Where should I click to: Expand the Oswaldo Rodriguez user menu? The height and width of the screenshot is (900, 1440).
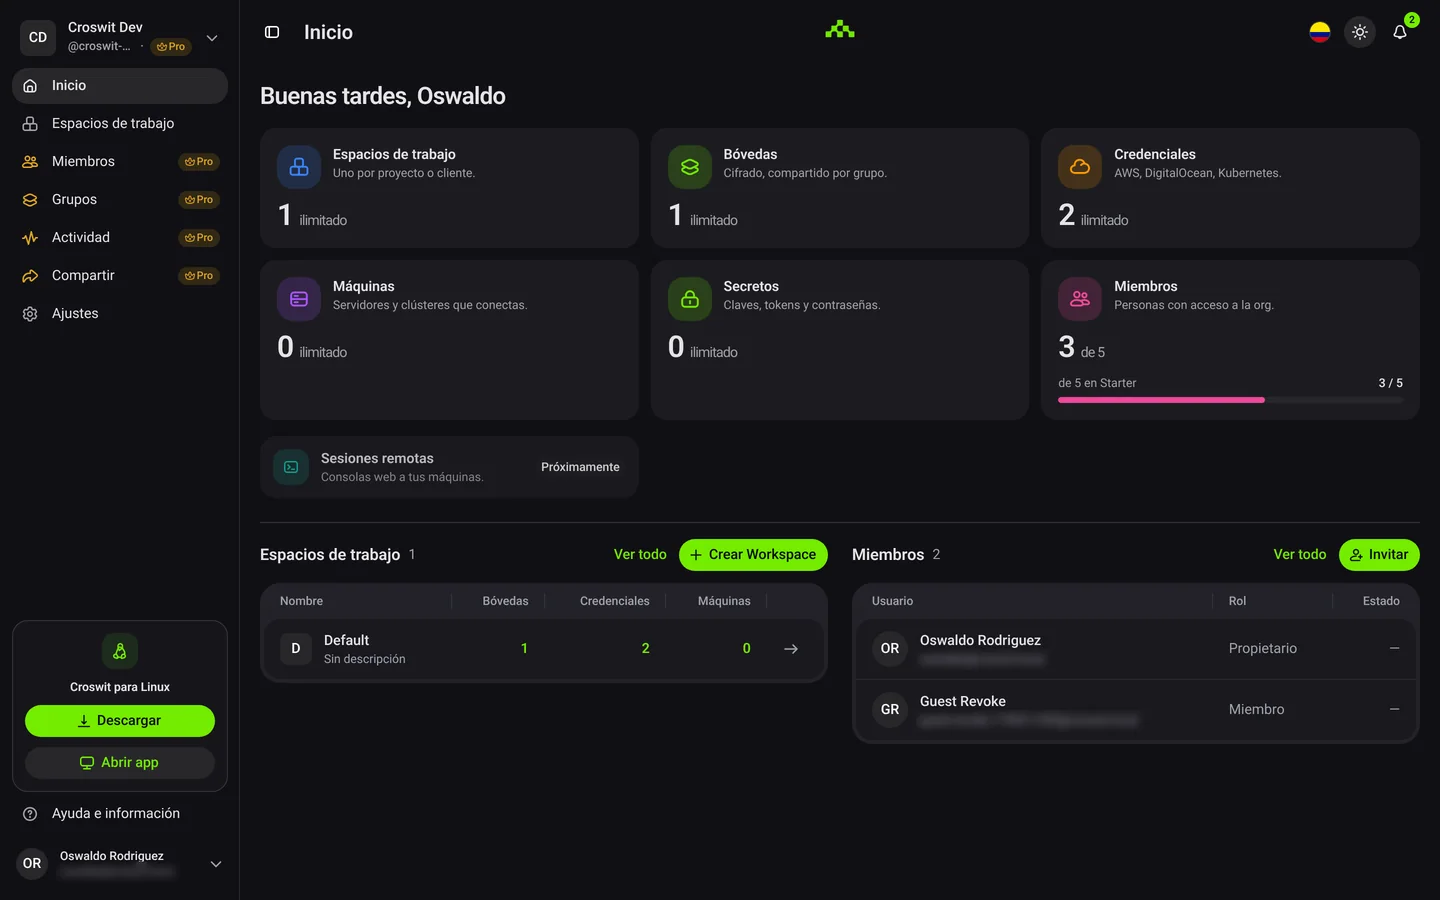coord(216,864)
